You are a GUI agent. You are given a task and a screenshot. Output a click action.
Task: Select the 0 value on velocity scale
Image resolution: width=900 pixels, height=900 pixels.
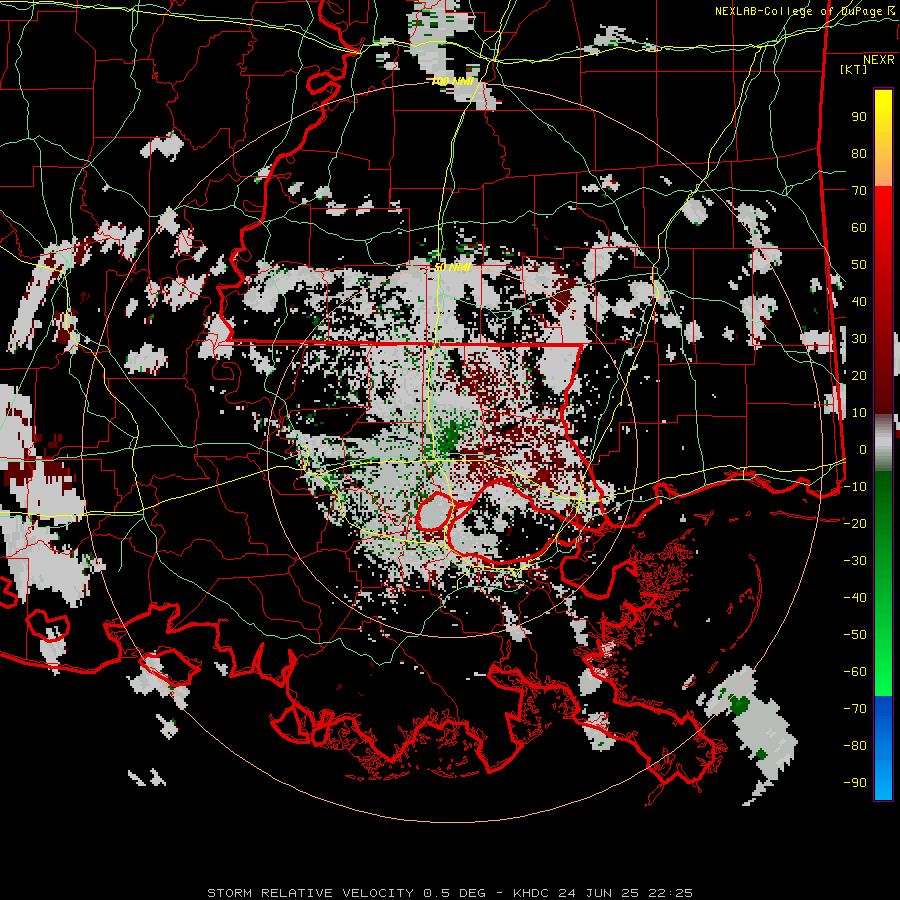(x=863, y=449)
